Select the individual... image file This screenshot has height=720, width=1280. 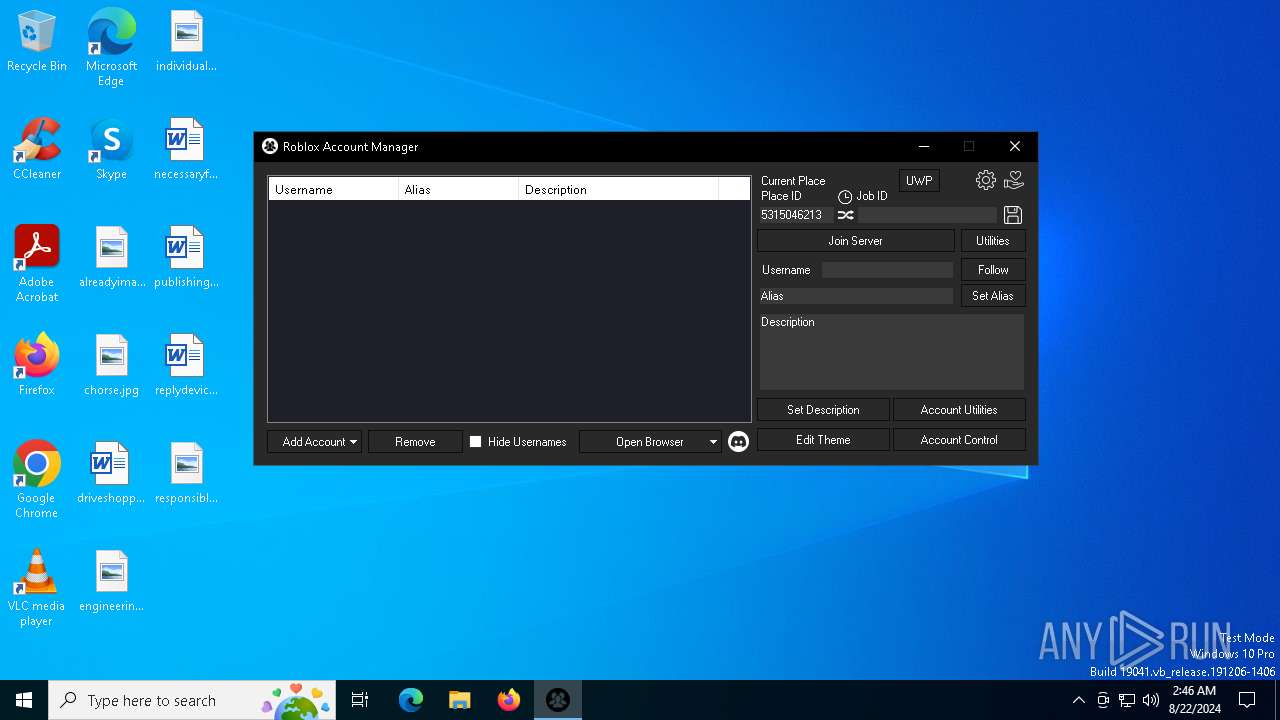pyautogui.click(x=186, y=41)
